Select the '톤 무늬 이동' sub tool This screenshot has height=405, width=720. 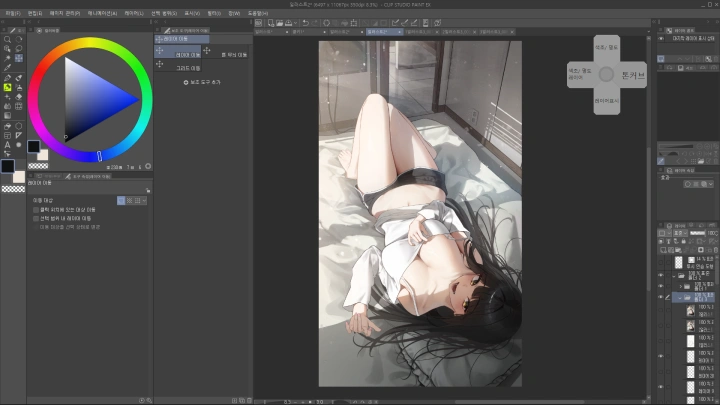(x=226, y=51)
